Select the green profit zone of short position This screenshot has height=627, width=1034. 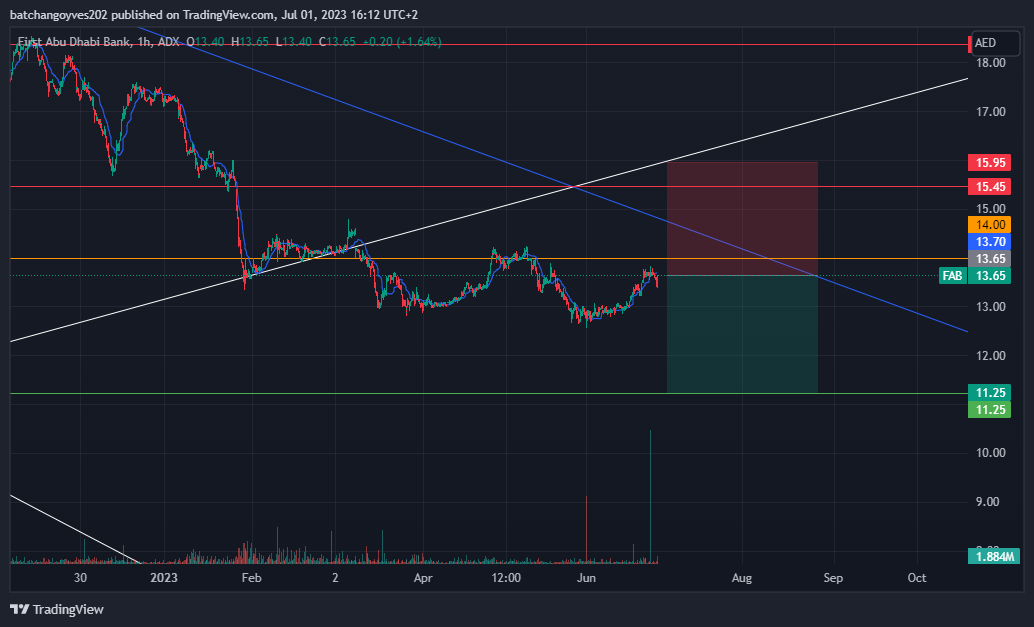click(743, 334)
